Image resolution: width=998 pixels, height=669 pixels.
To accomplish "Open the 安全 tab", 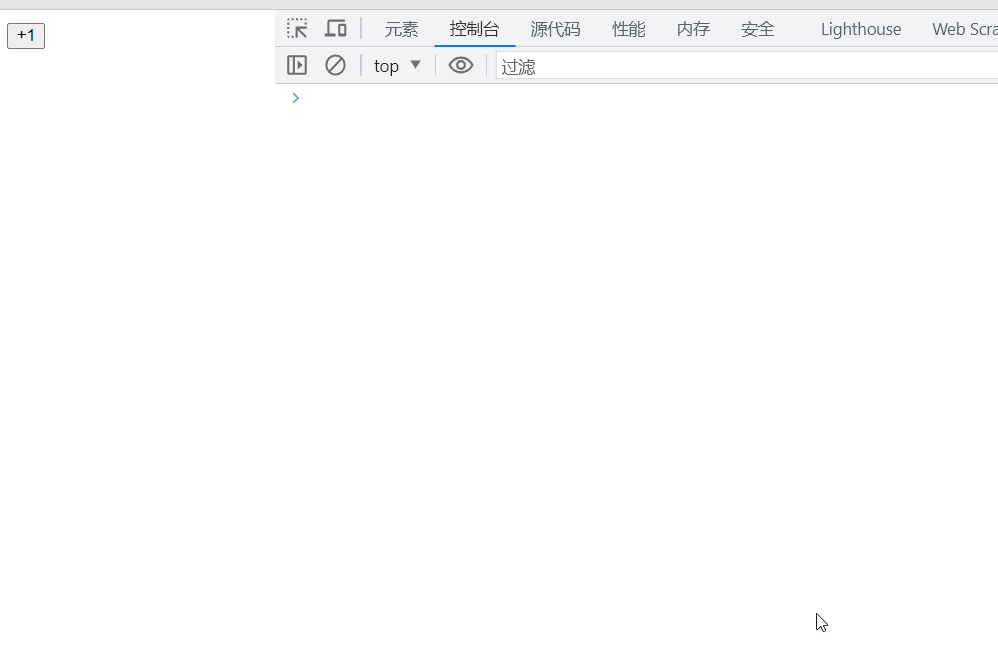I will coord(757,29).
